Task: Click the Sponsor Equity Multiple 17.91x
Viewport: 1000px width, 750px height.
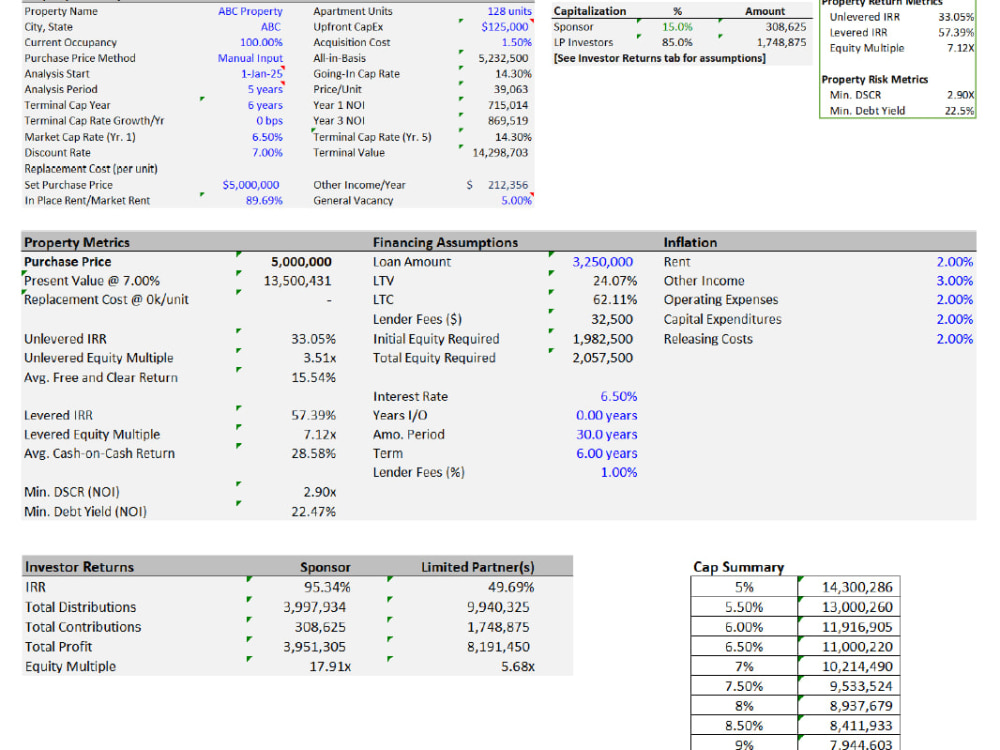Action: (330, 667)
